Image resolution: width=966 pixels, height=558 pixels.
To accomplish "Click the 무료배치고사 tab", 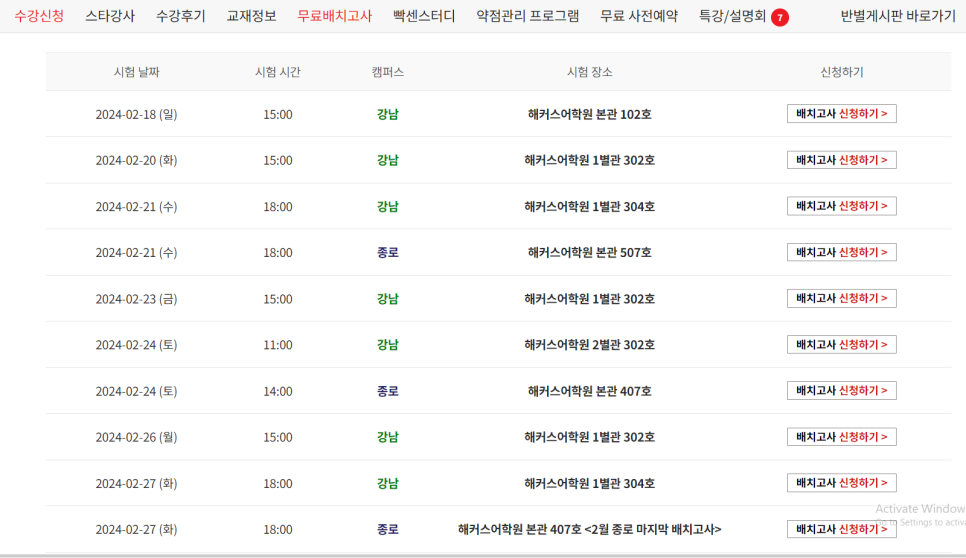I will 335,16.
